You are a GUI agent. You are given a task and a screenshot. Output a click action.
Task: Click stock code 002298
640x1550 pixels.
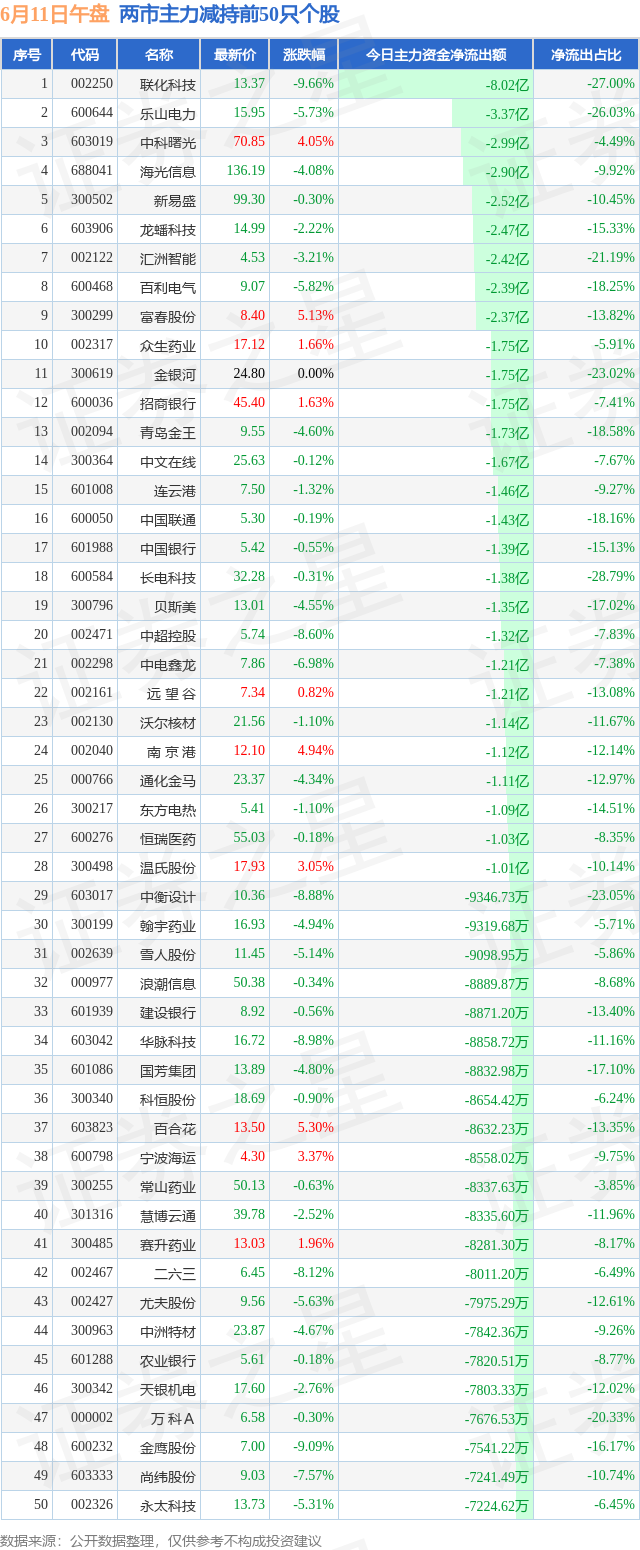click(x=91, y=664)
